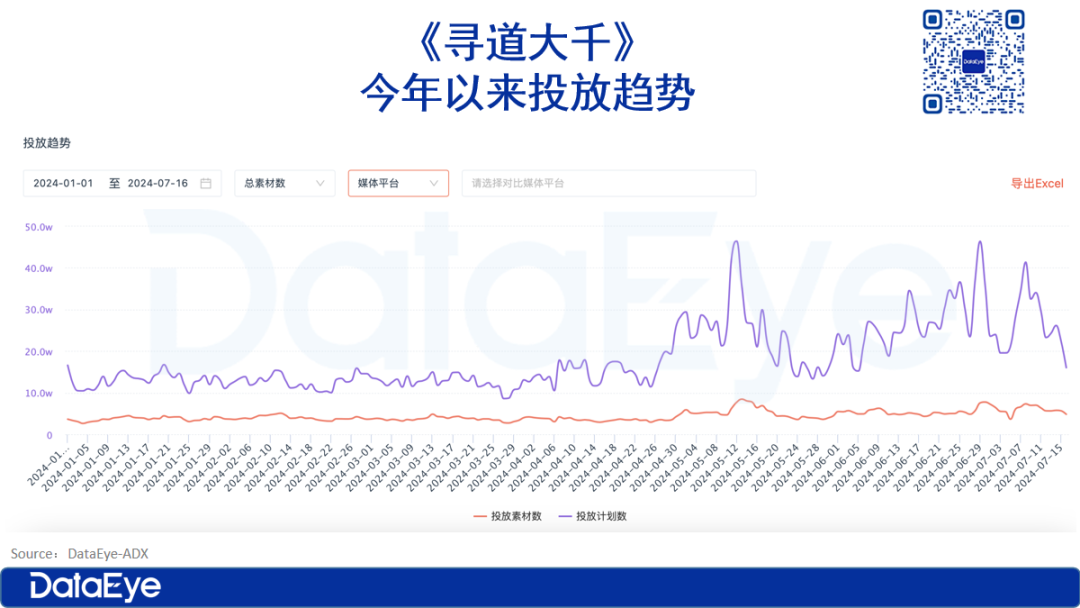This screenshot has width=1080, height=608.
Task: Toggle the 投放计划数 legend label
Action: [602, 516]
